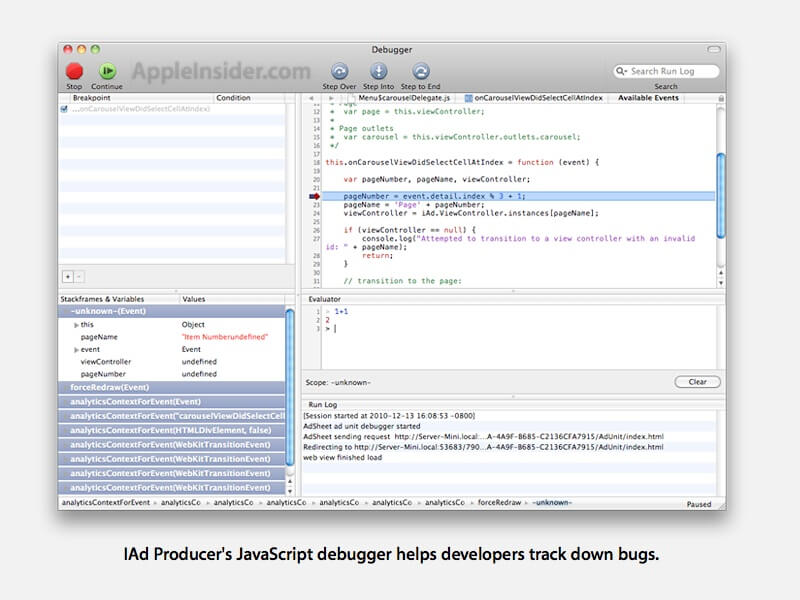Expand the 'this' variable disclosure triangle
This screenshot has height=600, width=800.
click(x=76, y=325)
